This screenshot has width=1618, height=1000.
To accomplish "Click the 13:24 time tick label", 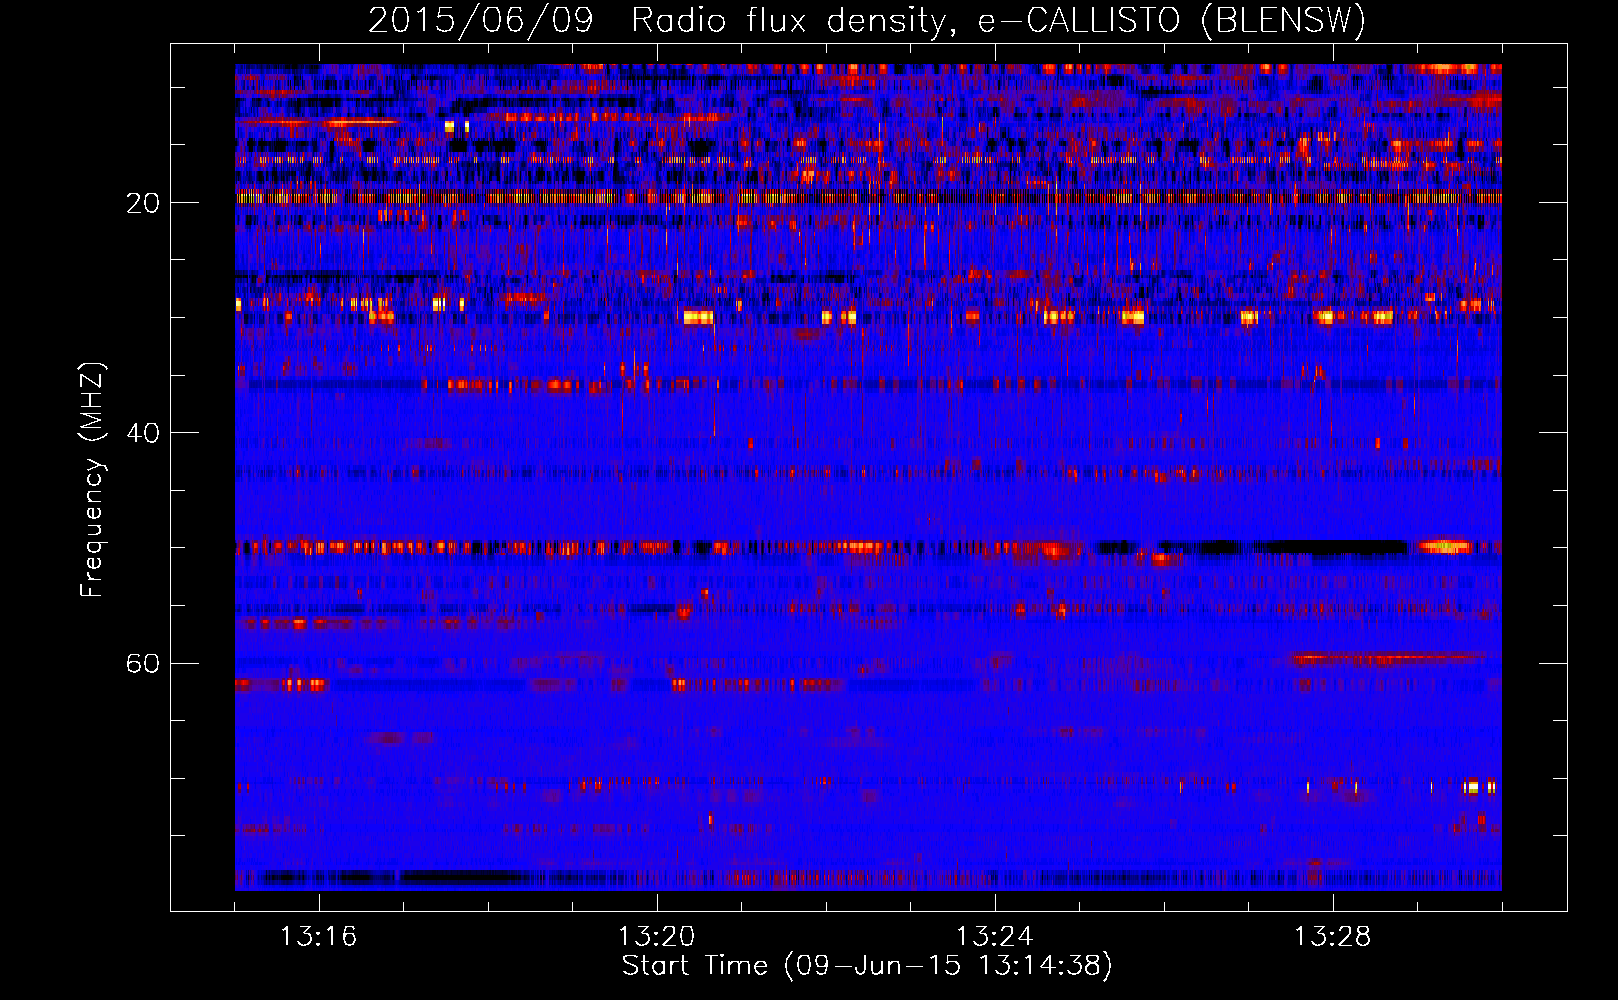I will click(x=994, y=937).
